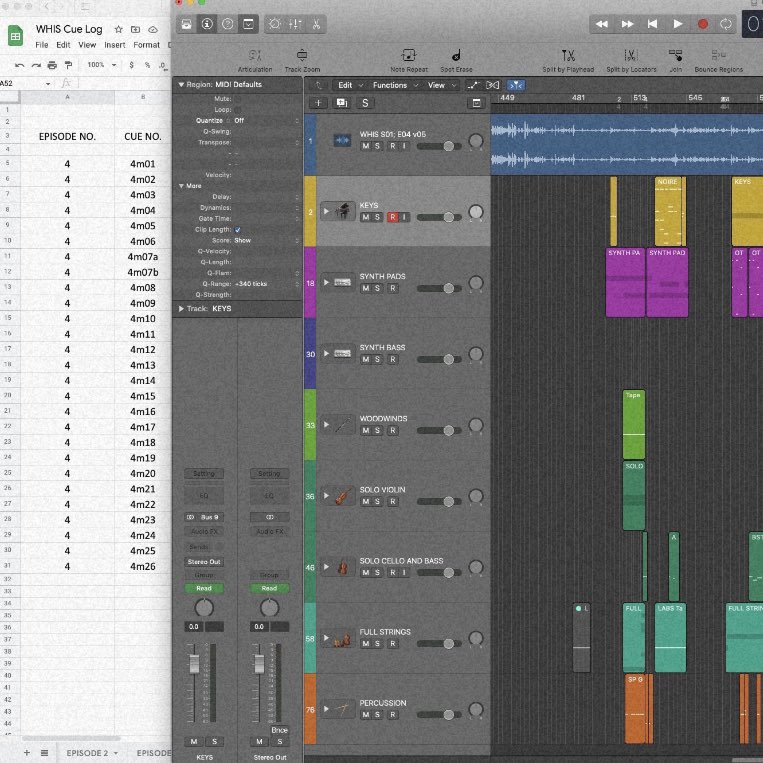The image size is (763, 763).
Task: Open the File menu in Sheets
Action: click(x=41, y=45)
